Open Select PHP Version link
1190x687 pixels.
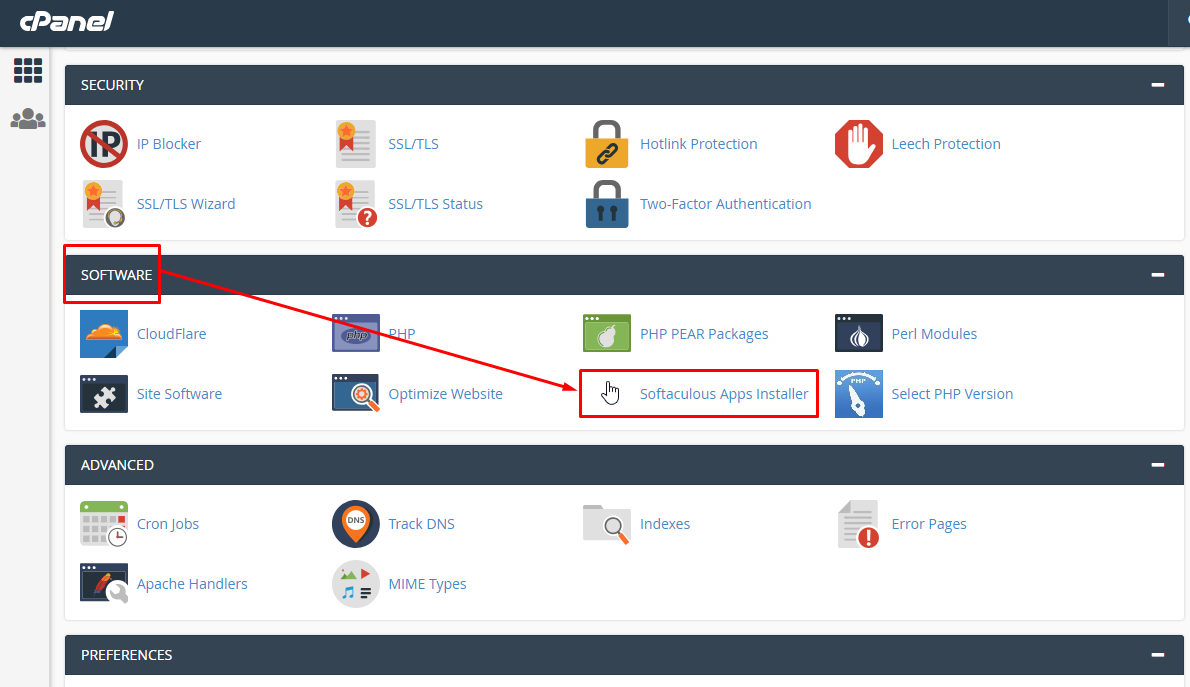pyautogui.click(x=952, y=393)
